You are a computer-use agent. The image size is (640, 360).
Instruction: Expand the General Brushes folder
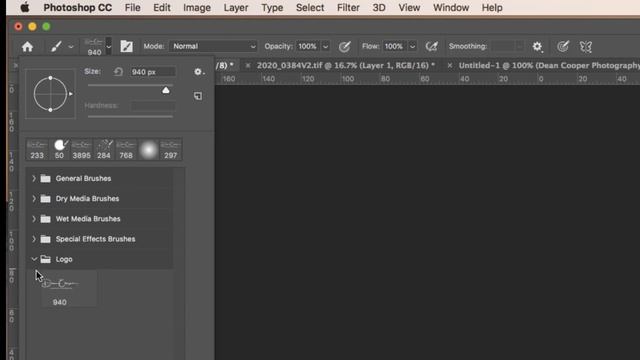coord(34,178)
